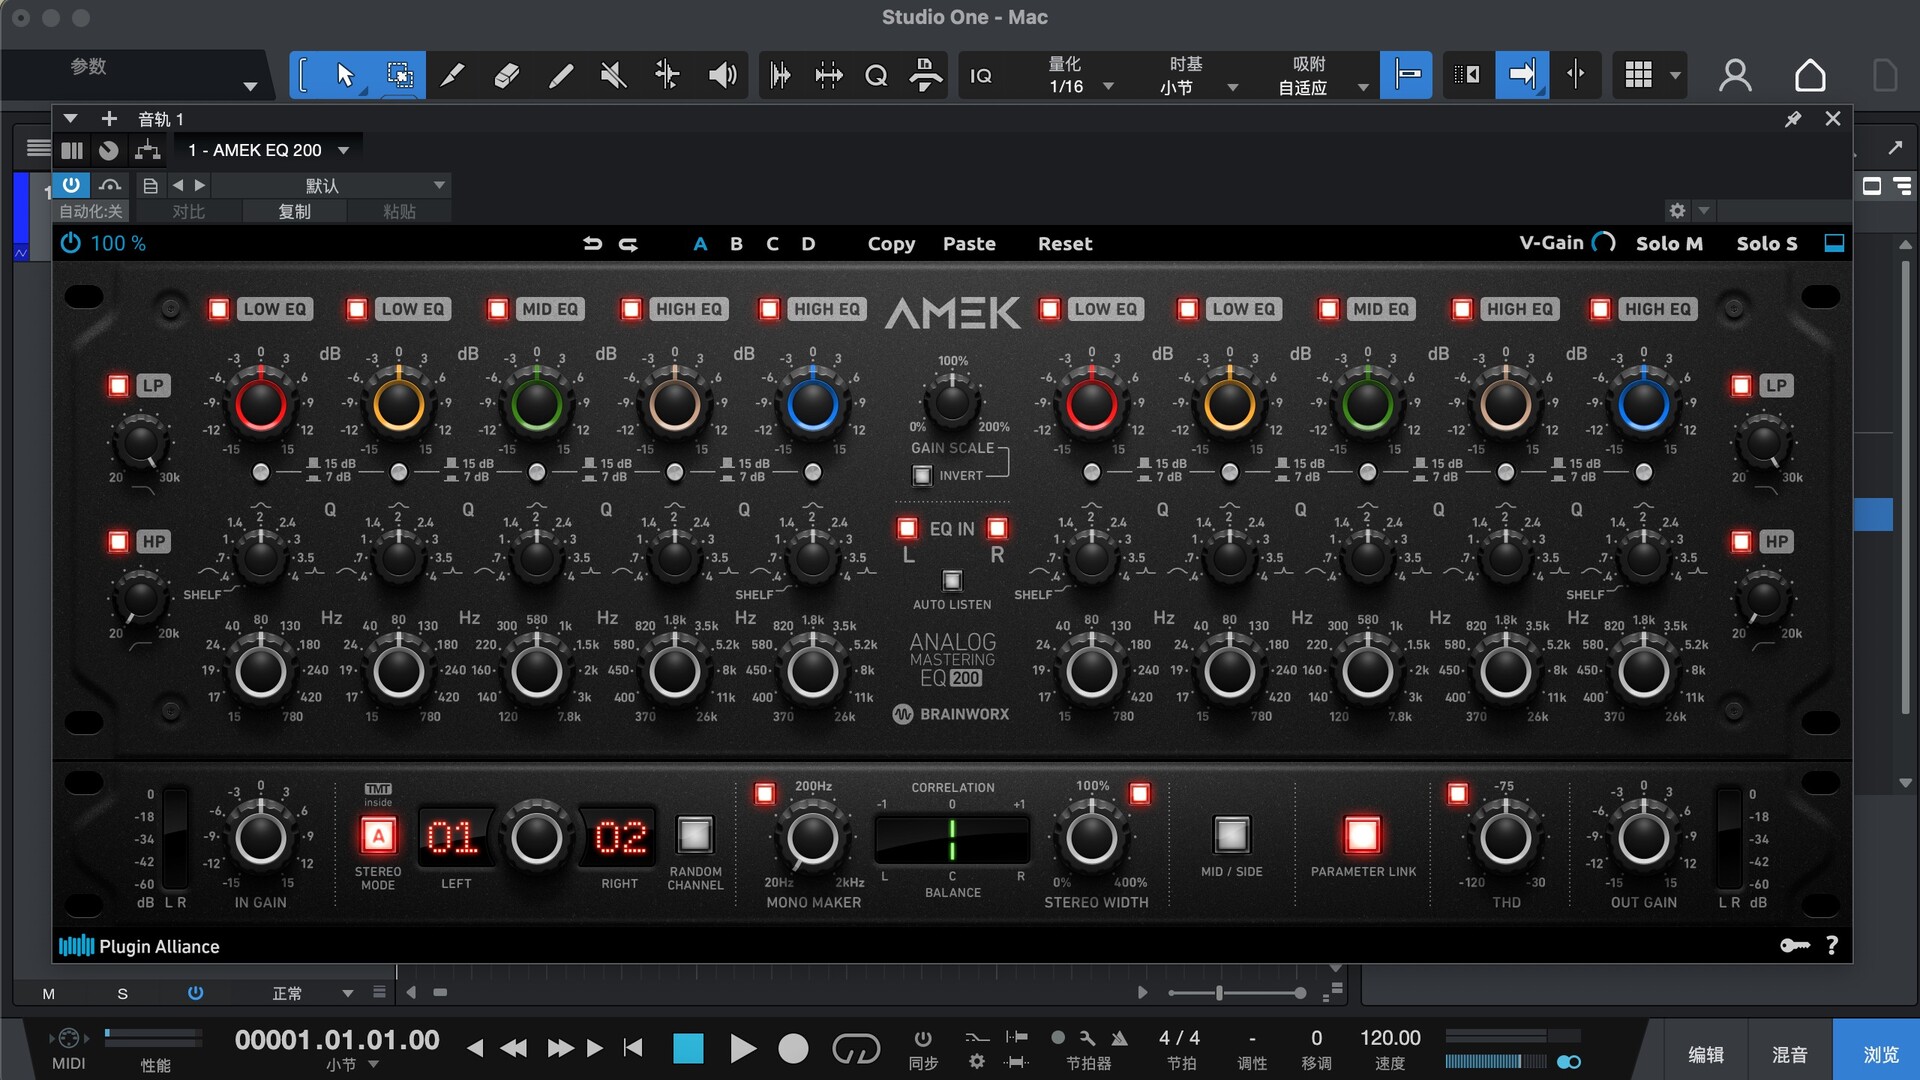Screen dimensions: 1920x1080
Task: Click Solo M button
Action: (x=1669, y=243)
